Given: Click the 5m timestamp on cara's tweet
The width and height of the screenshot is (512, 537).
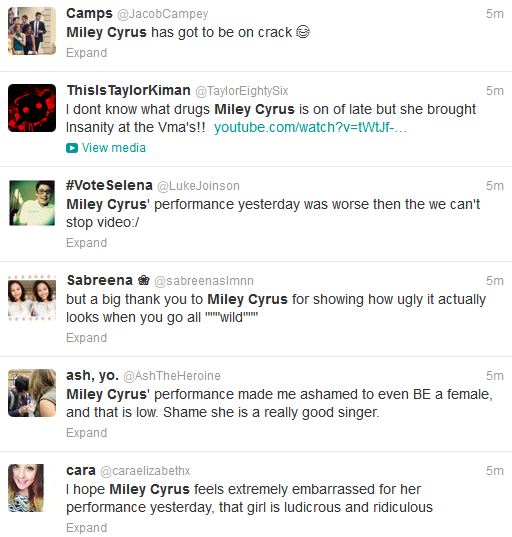Looking at the screenshot, I should tap(495, 471).
